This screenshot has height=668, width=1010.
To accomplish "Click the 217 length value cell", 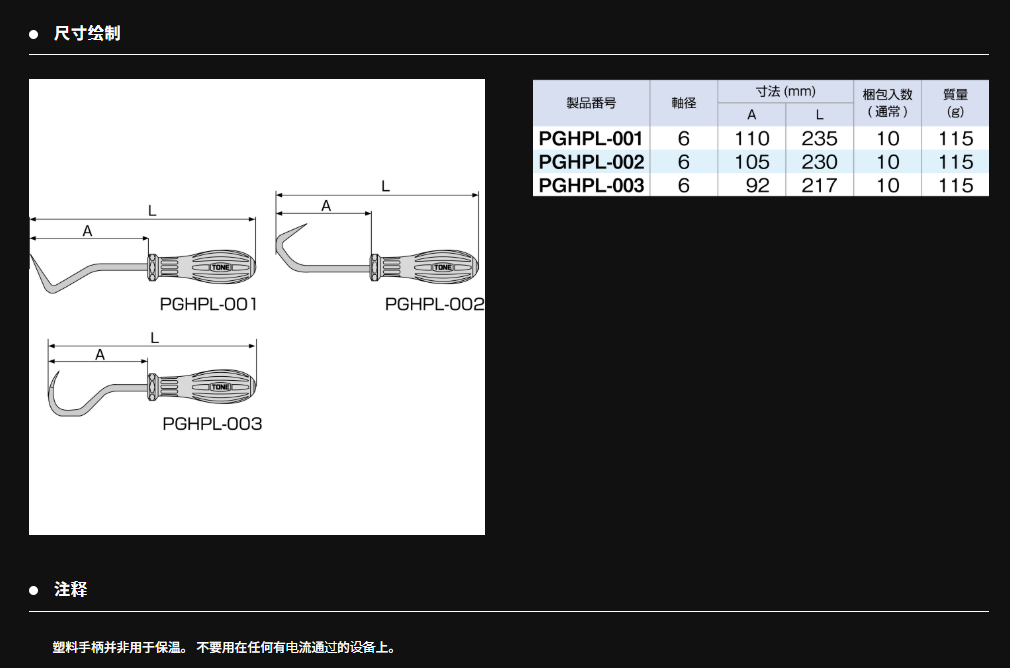I will click(819, 185).
